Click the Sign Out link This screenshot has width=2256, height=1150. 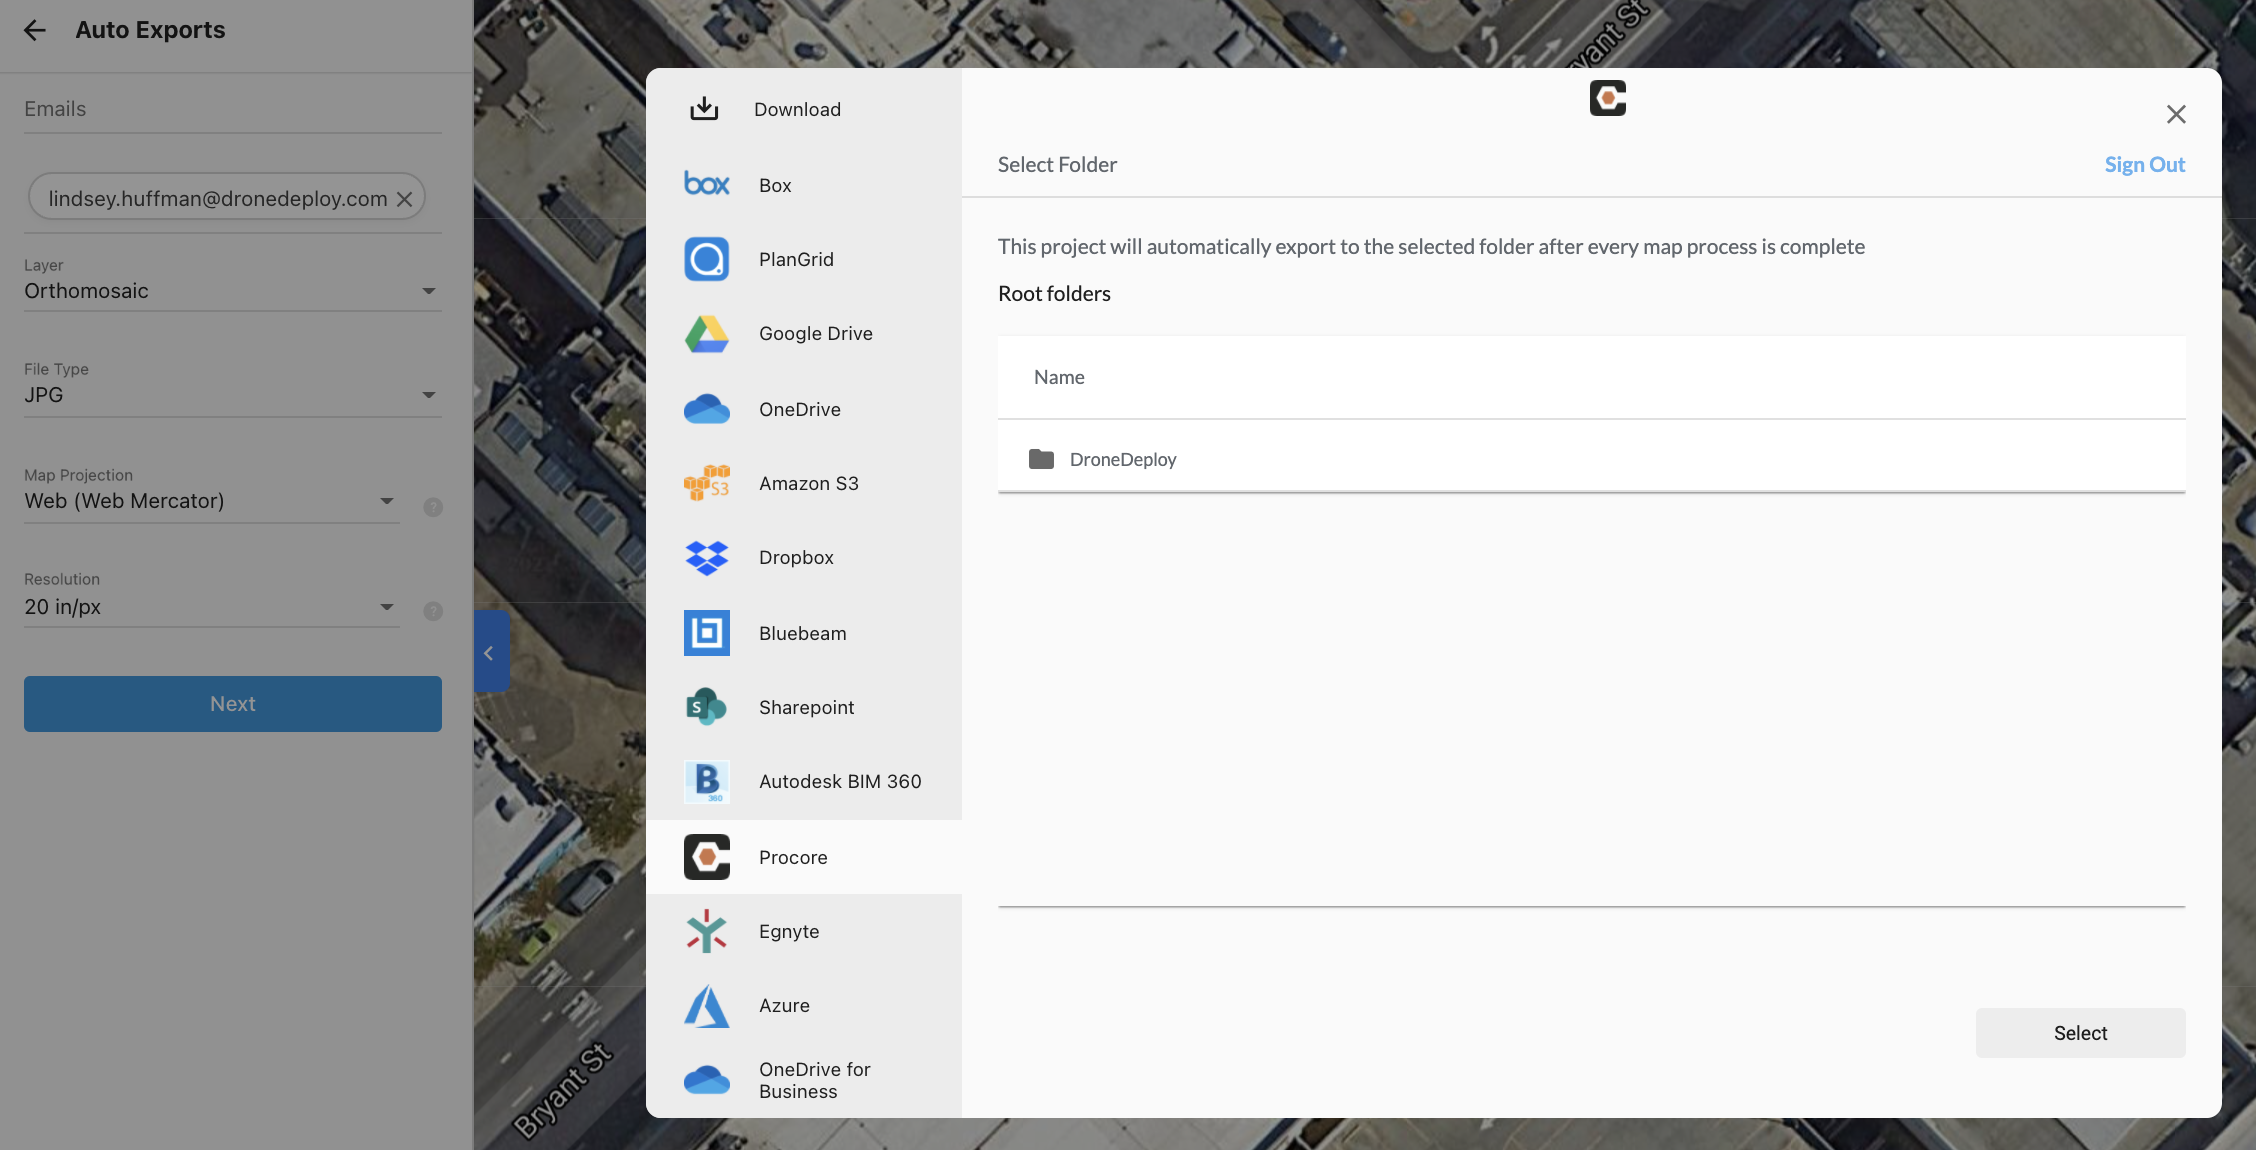[2144, 164]
